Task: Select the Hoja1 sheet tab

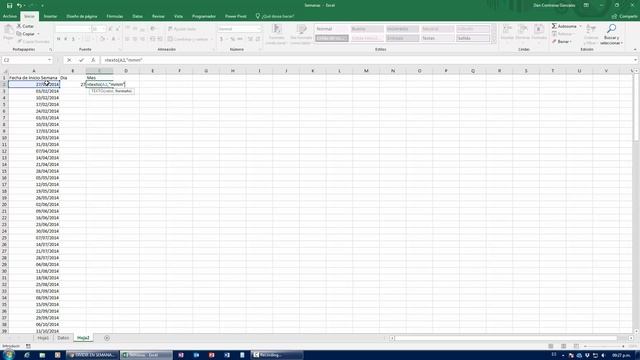Action: [43, 338]
